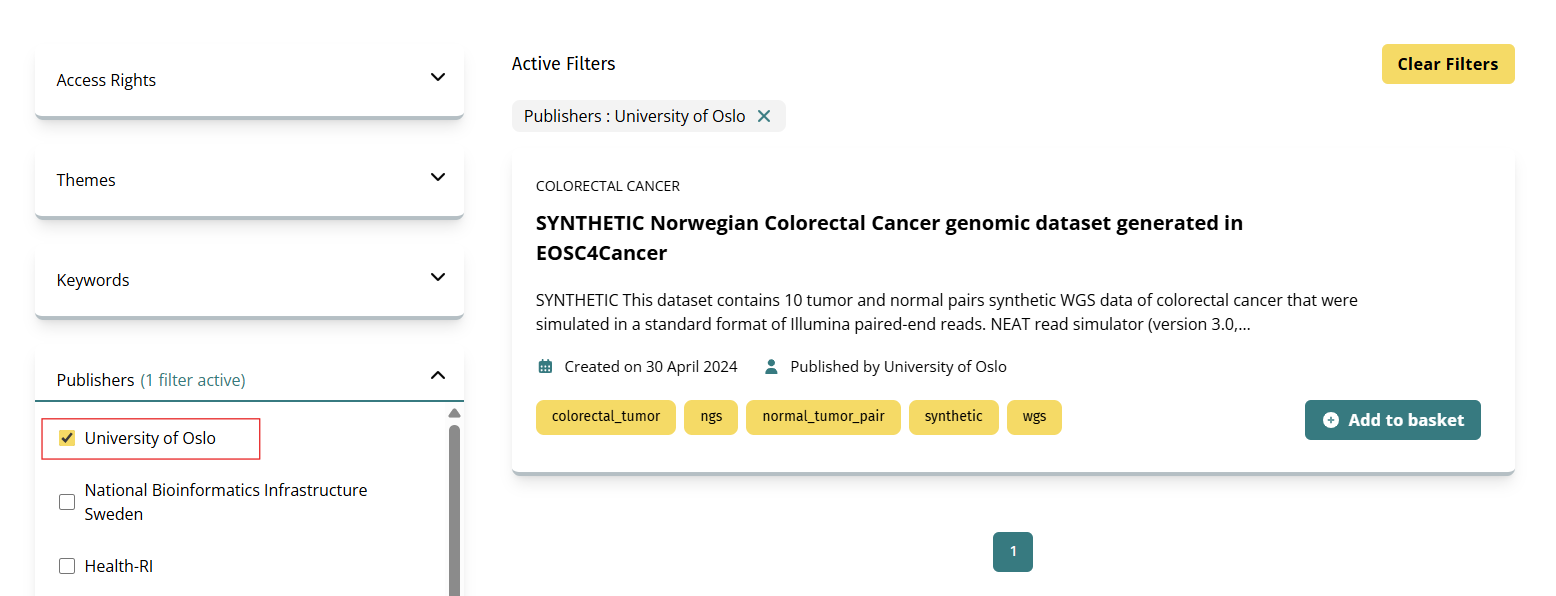
Task: Expand the Access Rights filter
Action: tap(249, 80)
